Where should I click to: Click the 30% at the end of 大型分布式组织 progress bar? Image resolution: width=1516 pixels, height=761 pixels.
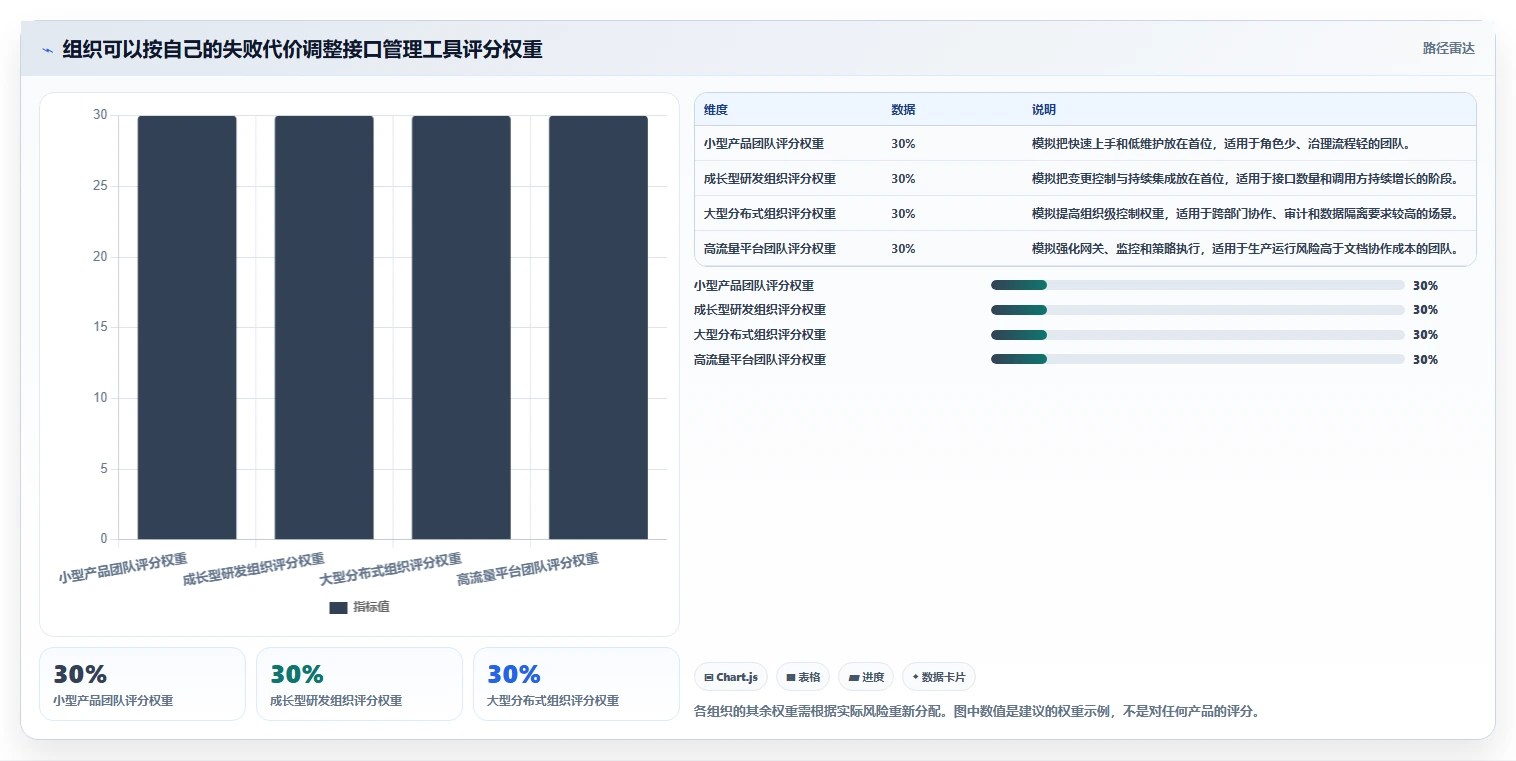click(x=1425, y=335)
